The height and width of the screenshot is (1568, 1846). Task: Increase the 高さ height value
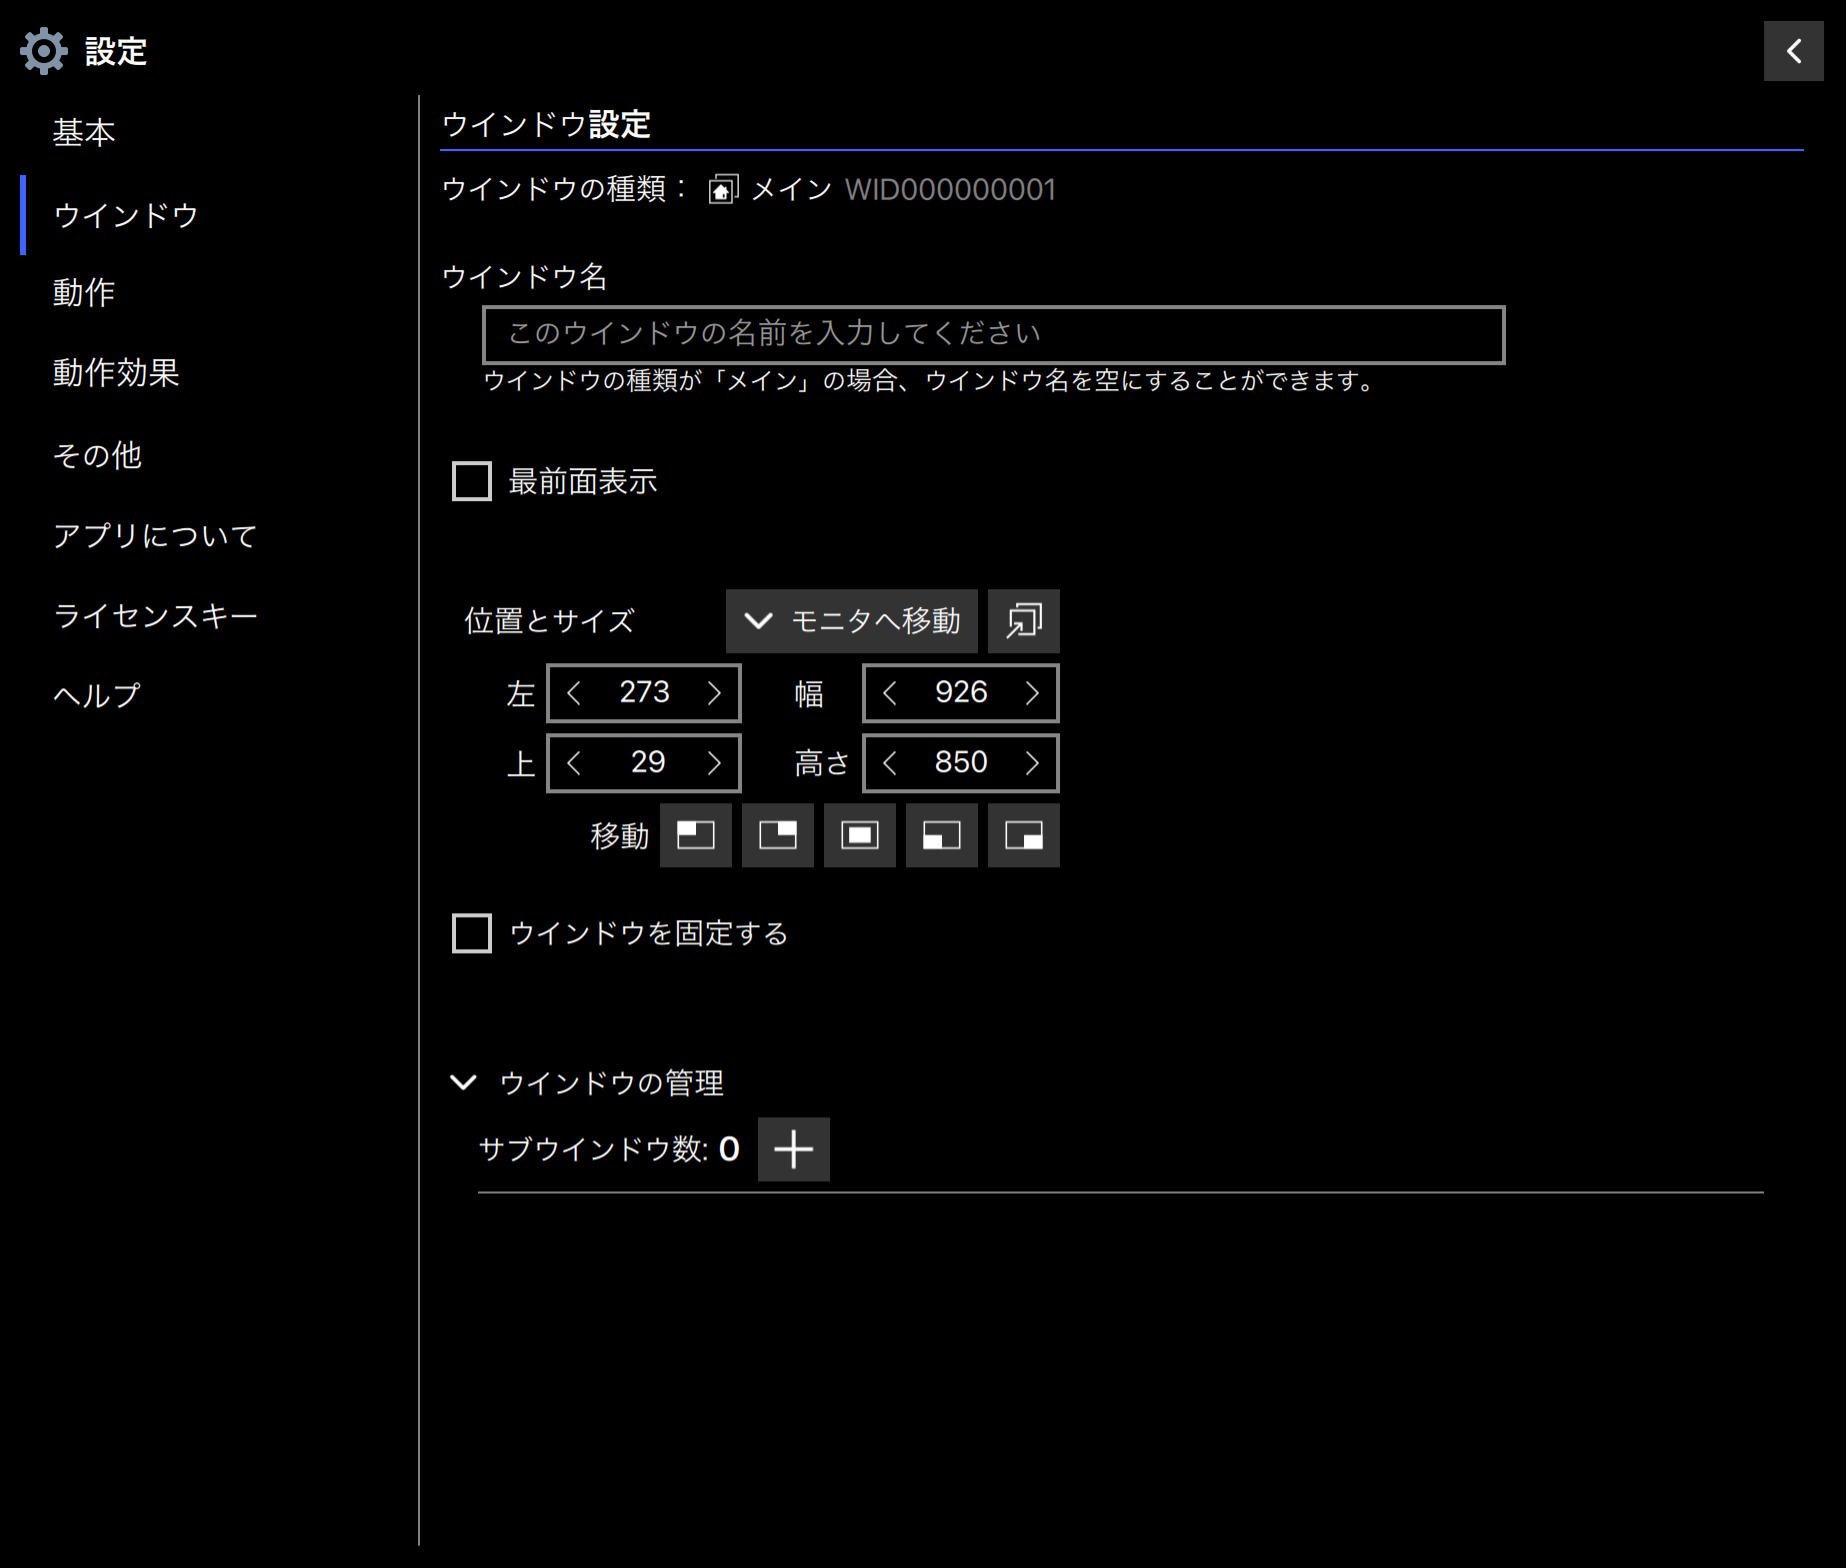1032,763
